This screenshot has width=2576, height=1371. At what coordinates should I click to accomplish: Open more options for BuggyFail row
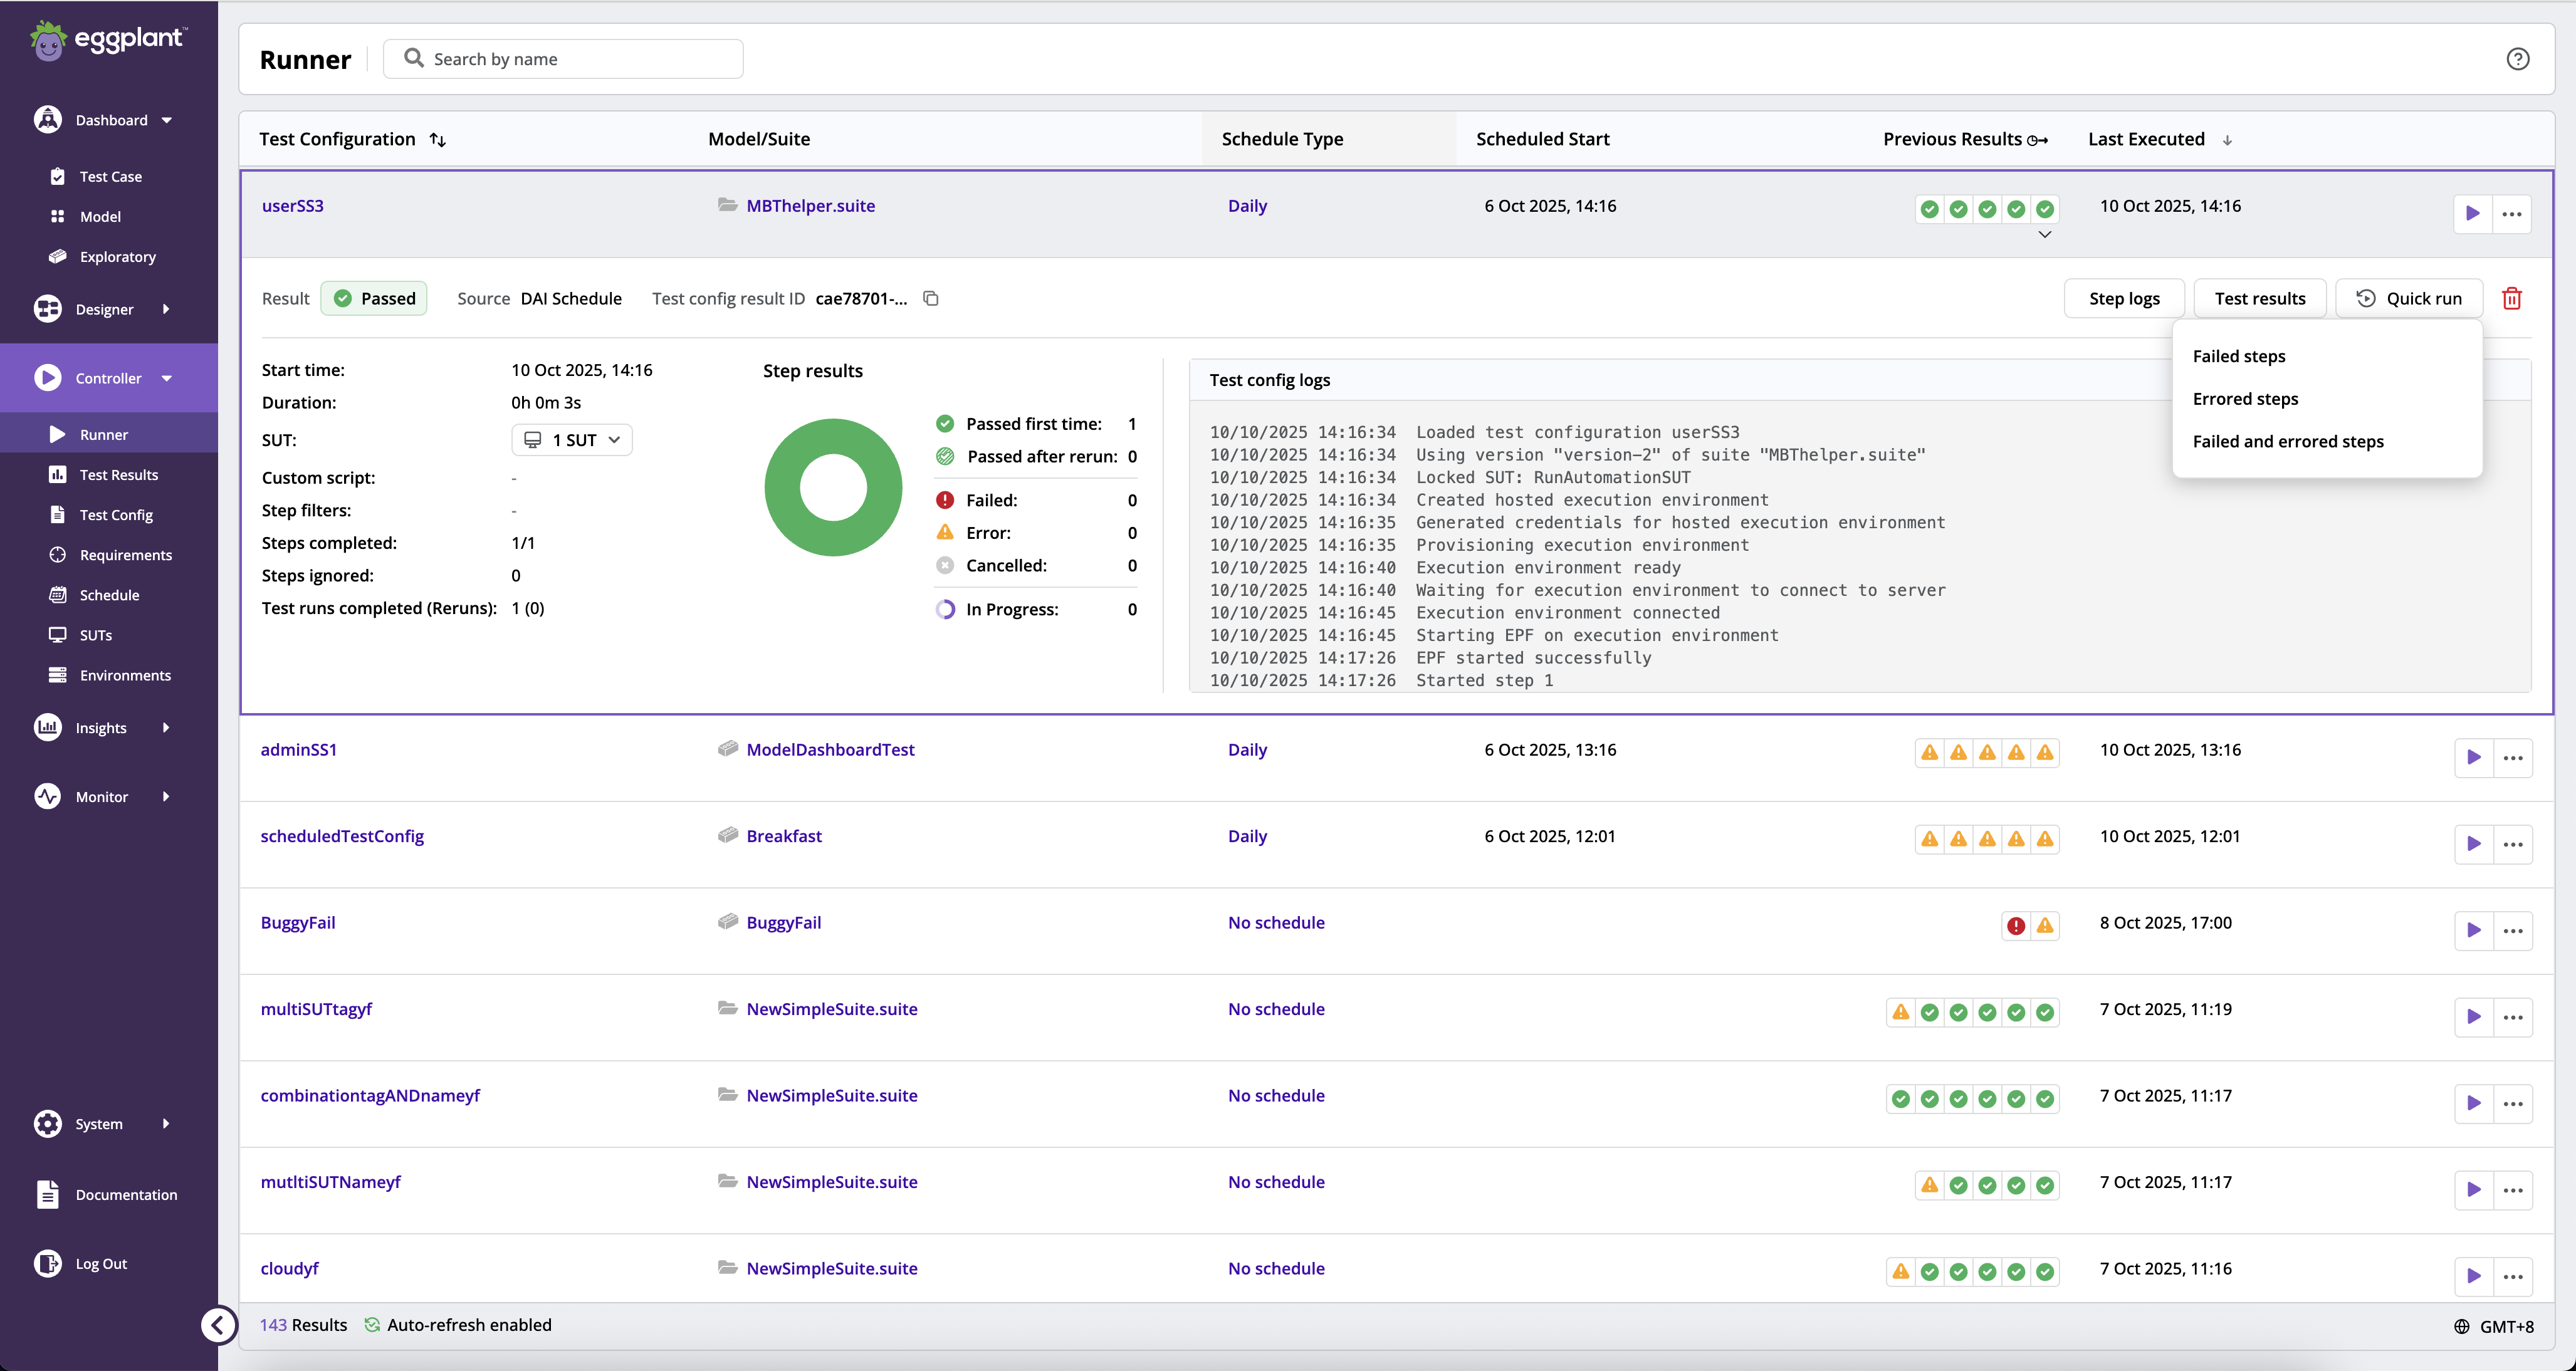click(x=2512, y=930)
